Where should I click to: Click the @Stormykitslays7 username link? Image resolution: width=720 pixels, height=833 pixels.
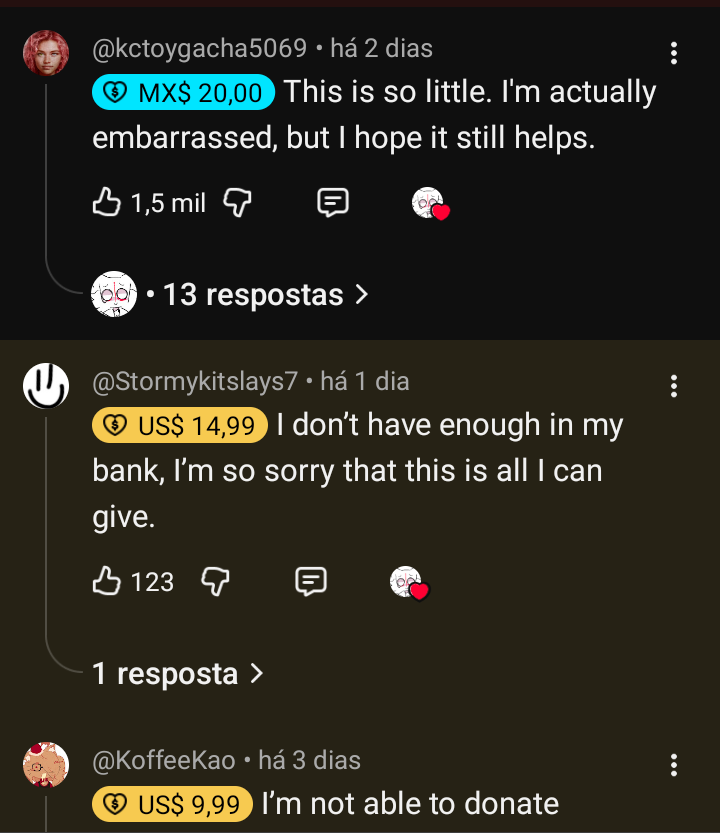pos(195,381)
